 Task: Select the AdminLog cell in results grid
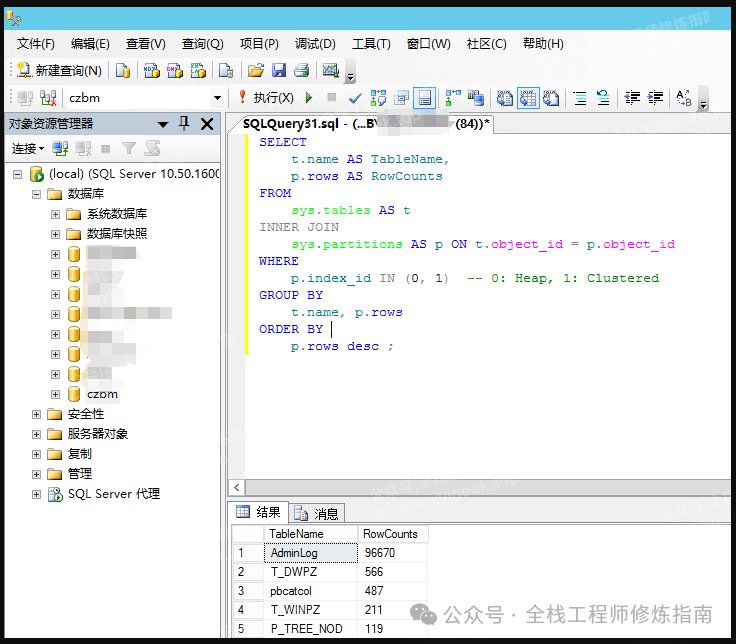point(310,552)
